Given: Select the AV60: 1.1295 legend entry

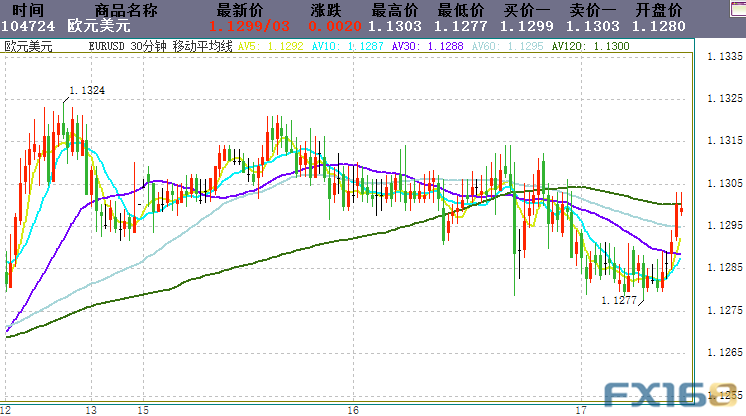Looking at the screenshot, I should coord(508,47).
